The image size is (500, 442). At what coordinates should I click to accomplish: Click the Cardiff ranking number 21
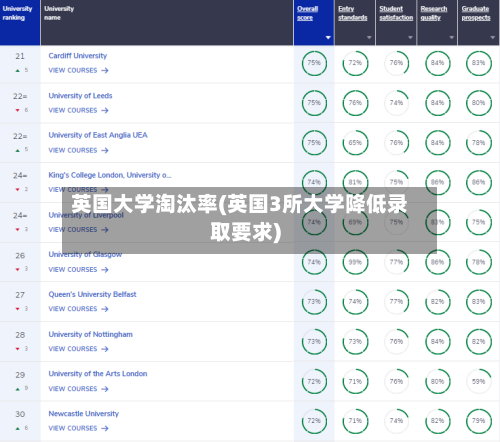coord(20,56)
